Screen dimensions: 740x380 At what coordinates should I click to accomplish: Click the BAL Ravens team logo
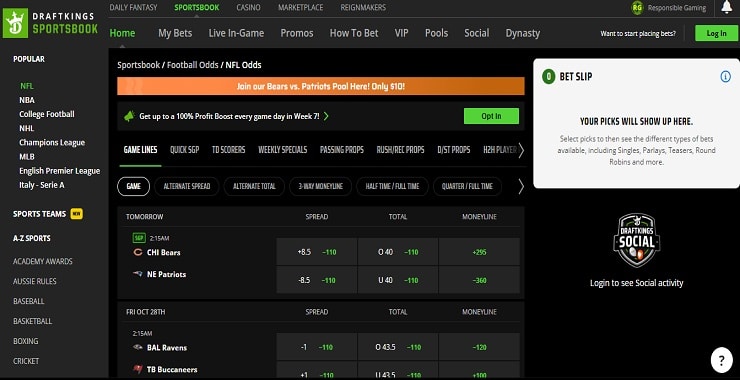138,347
